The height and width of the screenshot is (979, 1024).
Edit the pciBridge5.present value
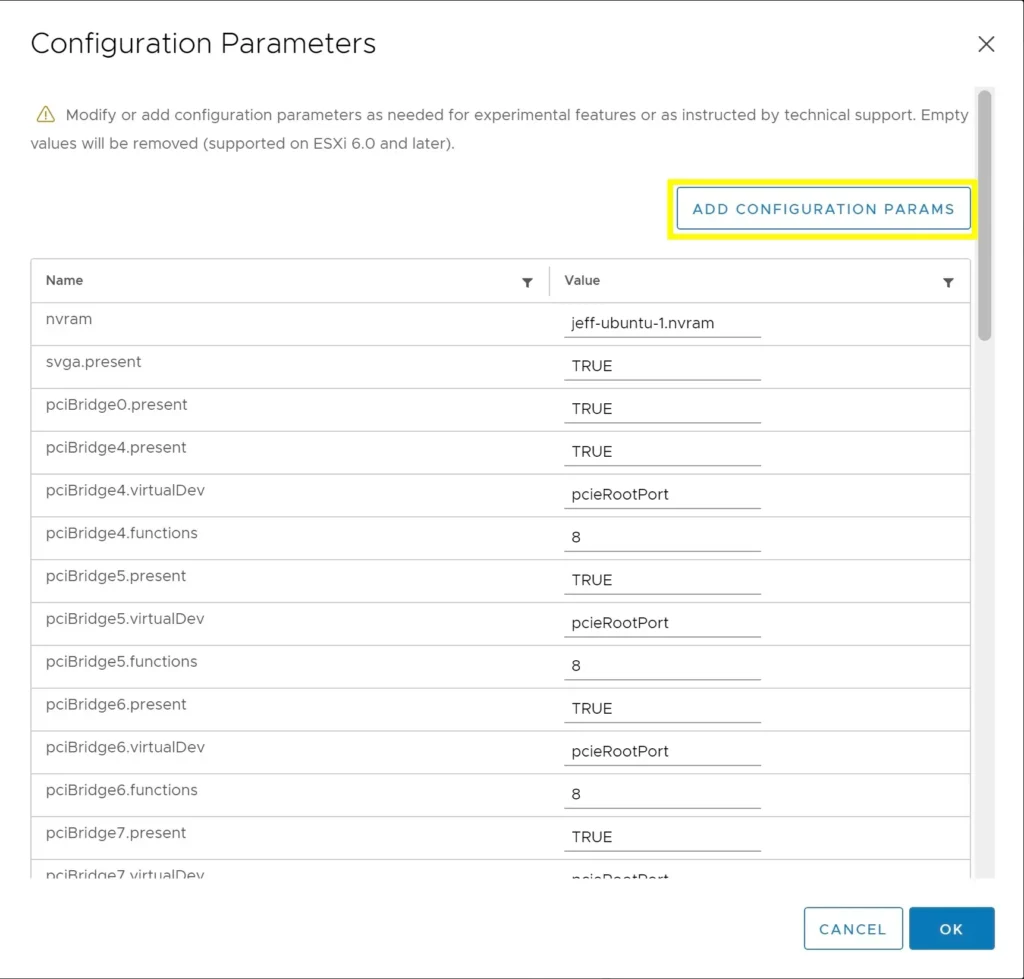(662, 579)
